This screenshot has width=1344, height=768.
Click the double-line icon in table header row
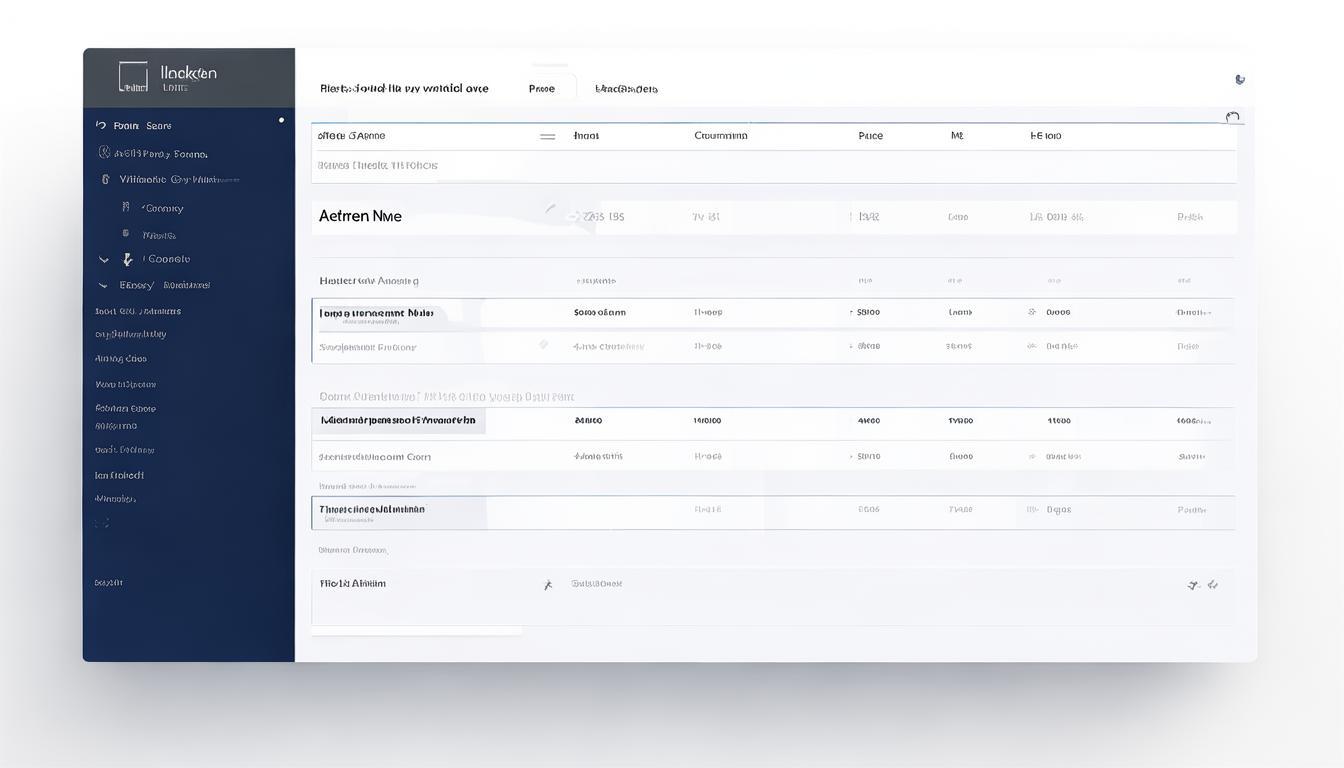548,136
